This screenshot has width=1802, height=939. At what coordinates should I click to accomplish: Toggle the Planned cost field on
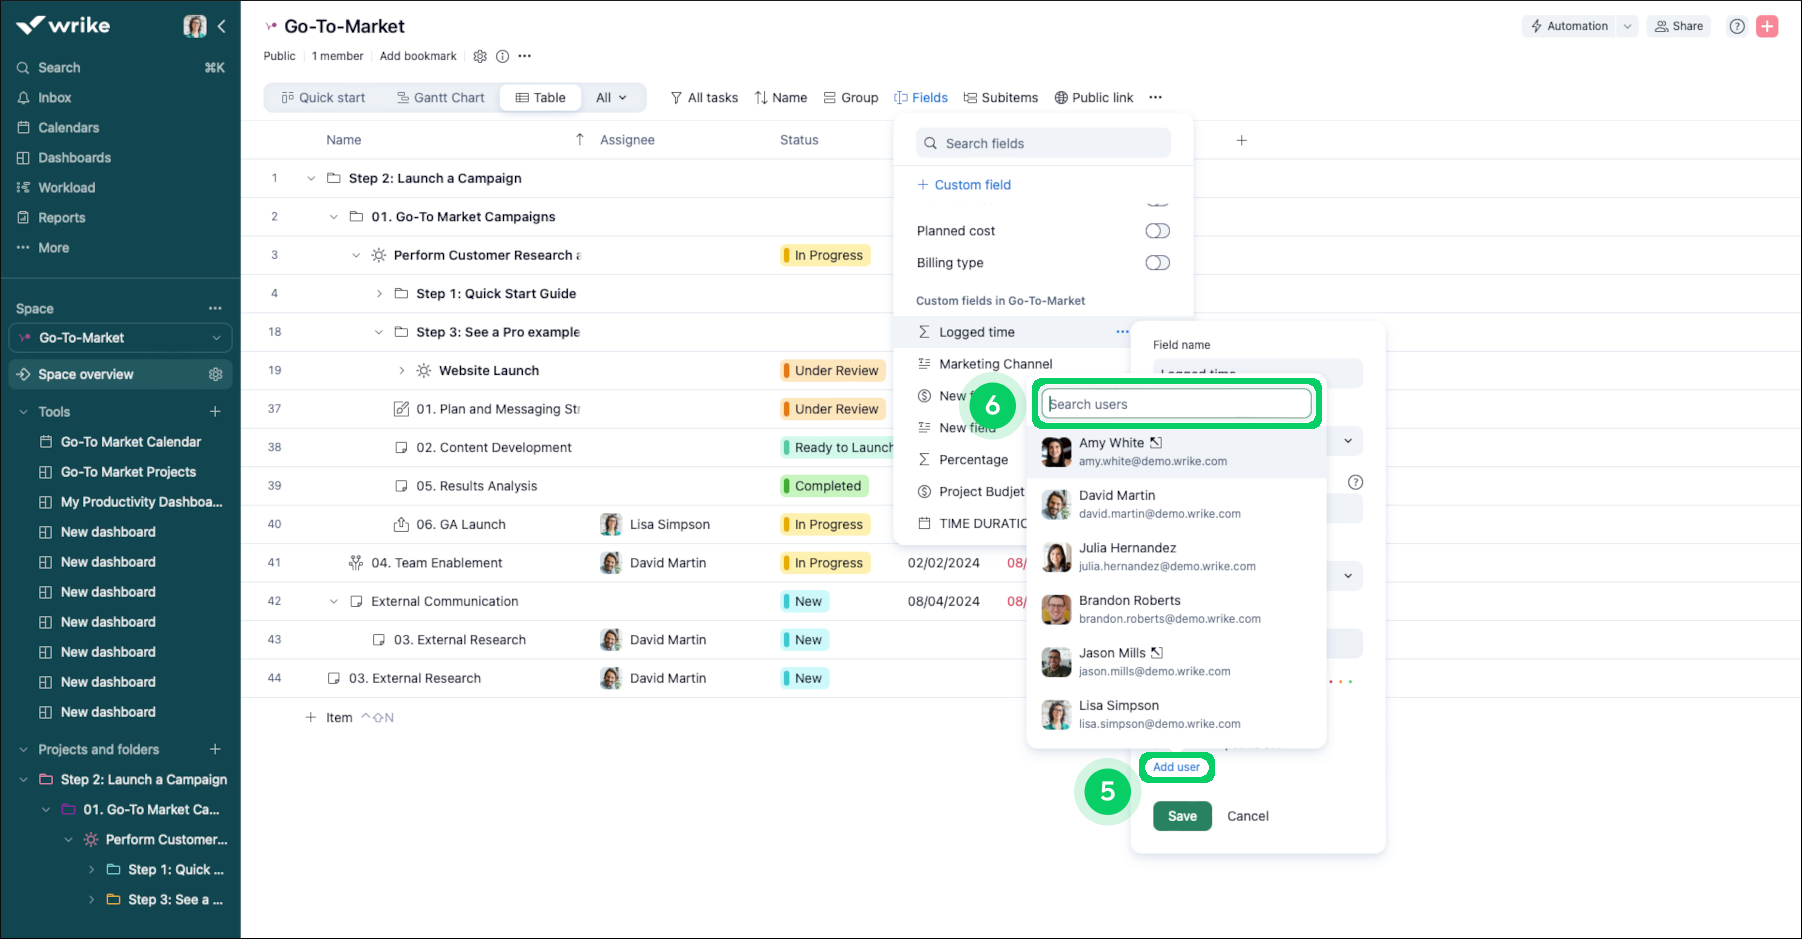pos(1157,231)
